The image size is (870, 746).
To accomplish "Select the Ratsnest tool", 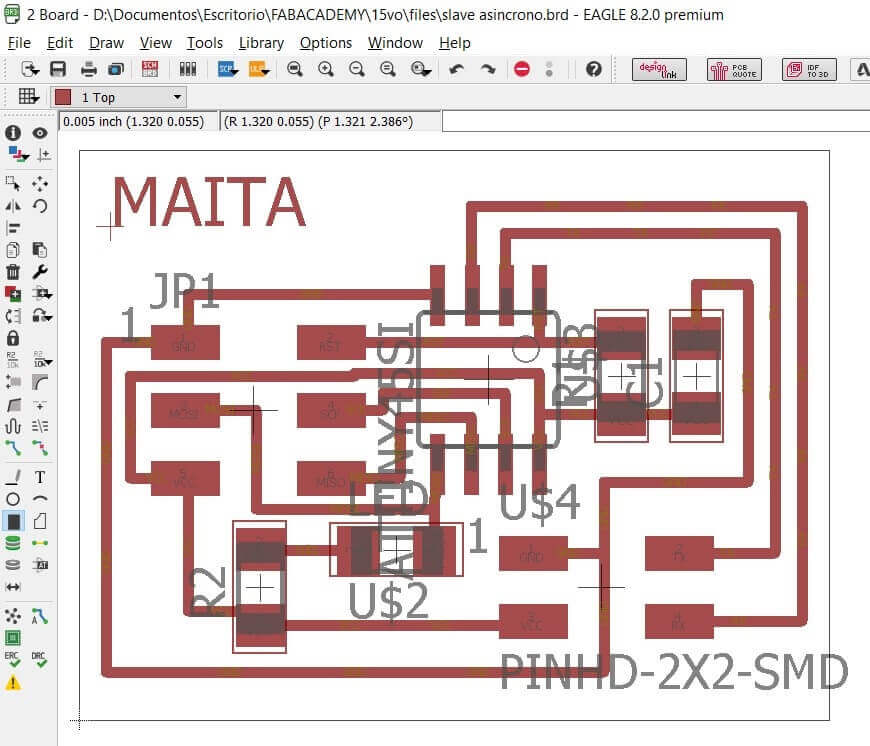I will click(13, 616).
